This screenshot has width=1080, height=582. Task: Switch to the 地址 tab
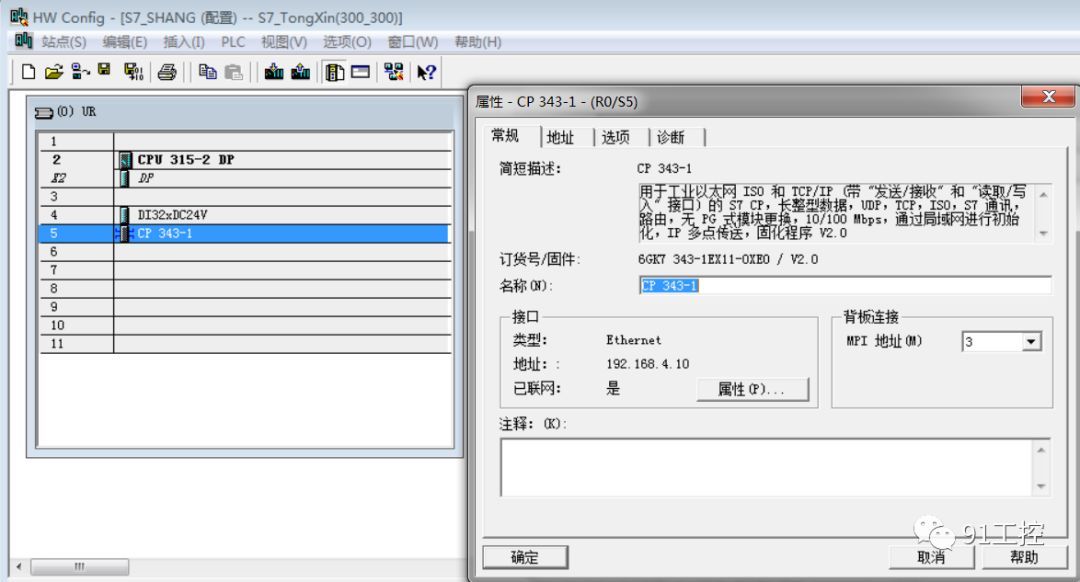(x=560, y=138)
